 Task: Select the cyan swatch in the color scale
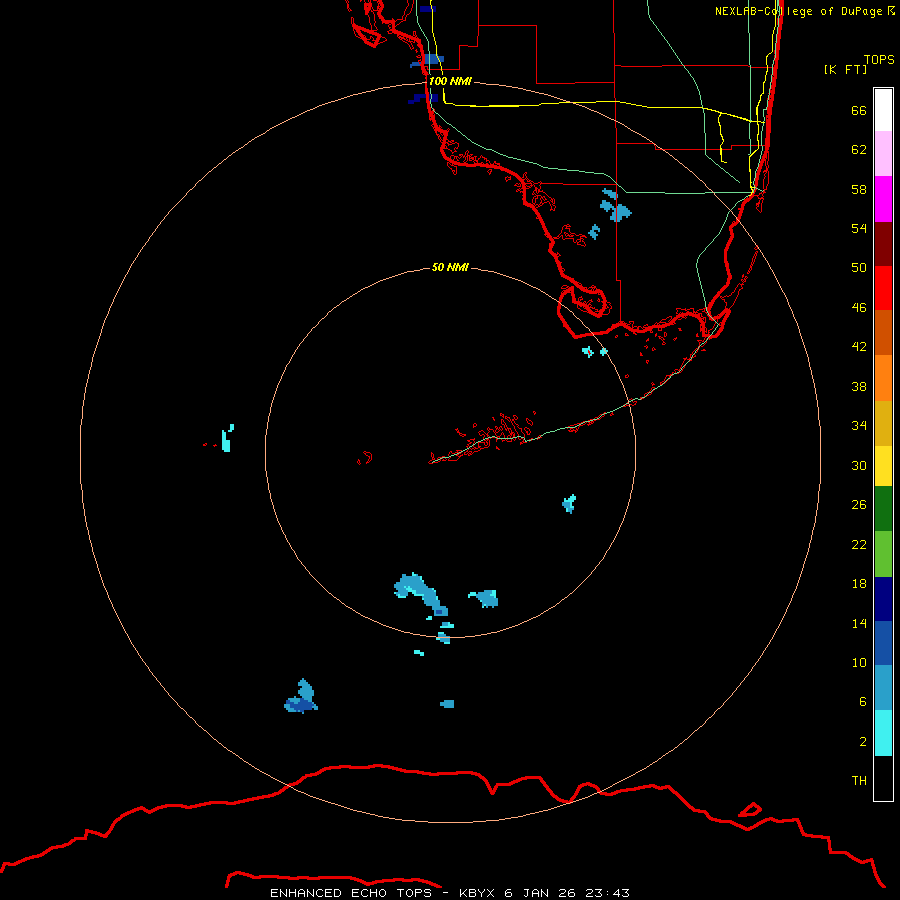883,733
